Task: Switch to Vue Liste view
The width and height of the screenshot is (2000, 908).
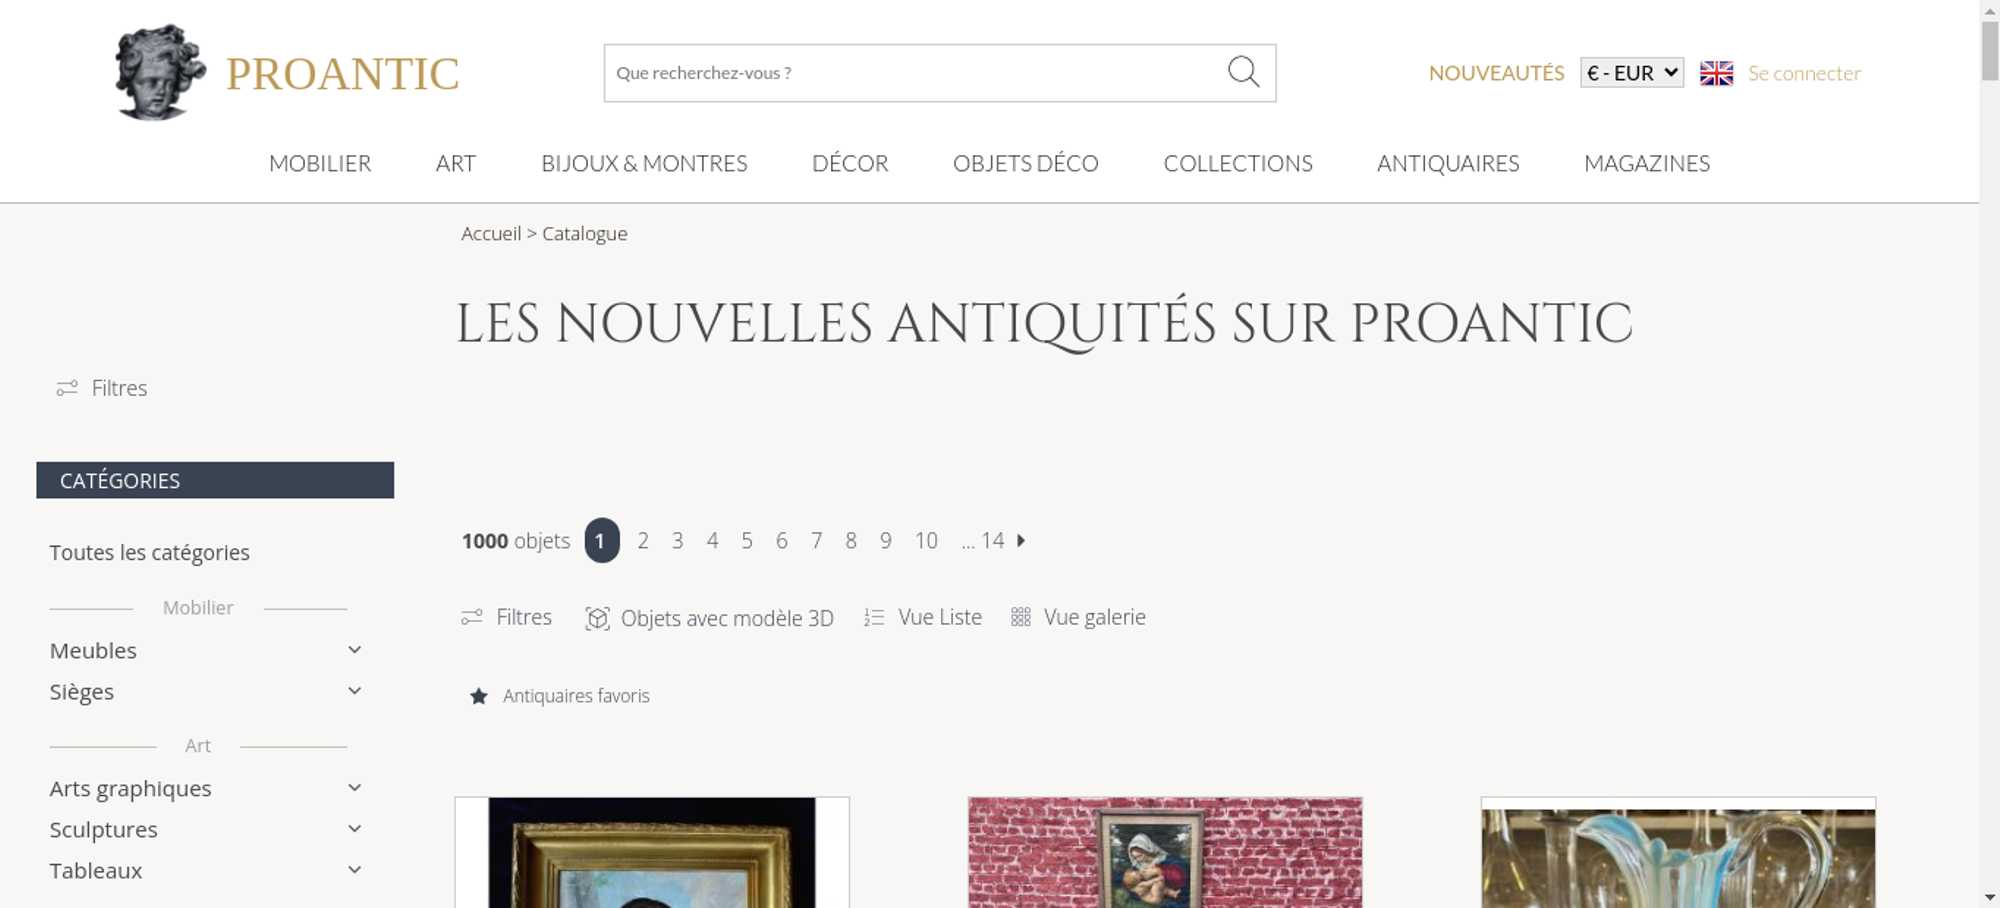Action: [x=923, y=617]
